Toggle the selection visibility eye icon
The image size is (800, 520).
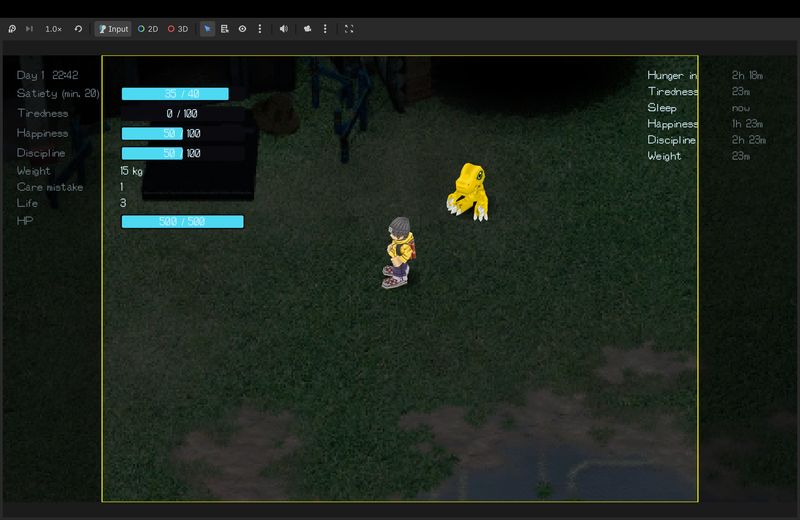[x=242, y=29]
